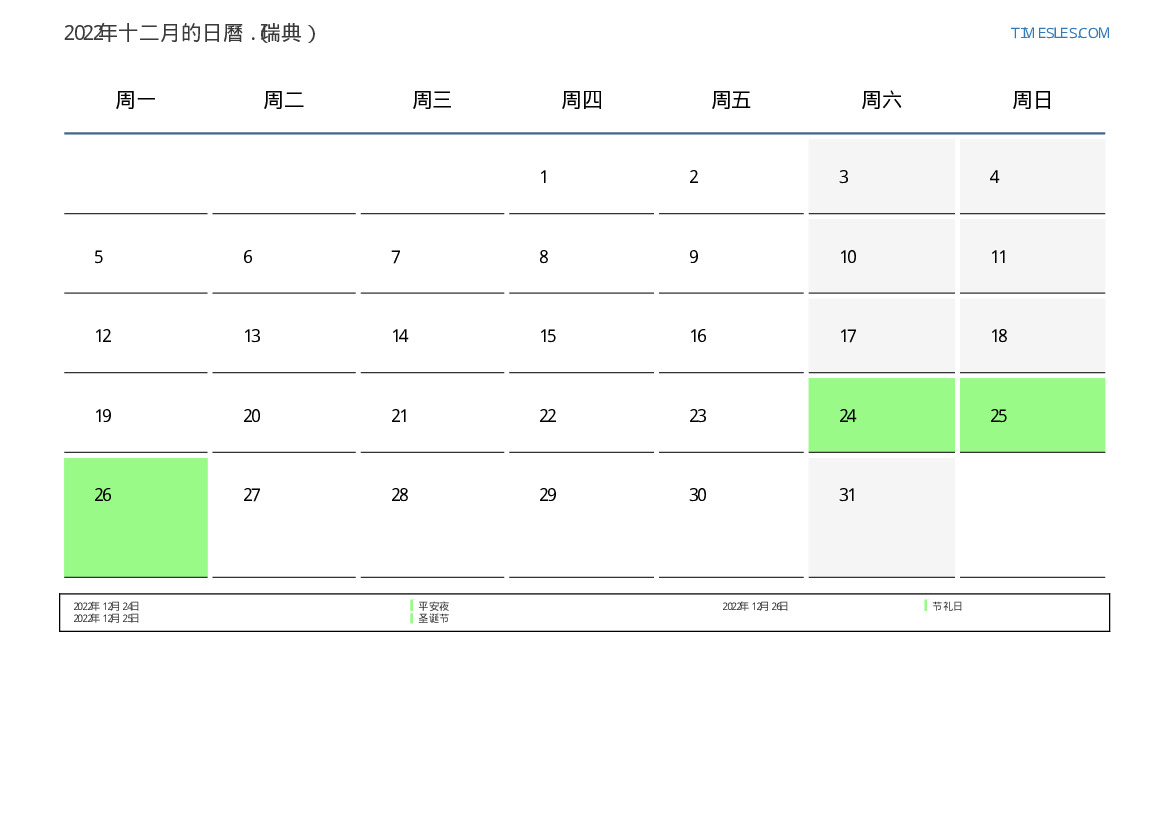Click the 平安夜 holiday legend entry
Screen dimensions: 1169x827
(433, 606)
